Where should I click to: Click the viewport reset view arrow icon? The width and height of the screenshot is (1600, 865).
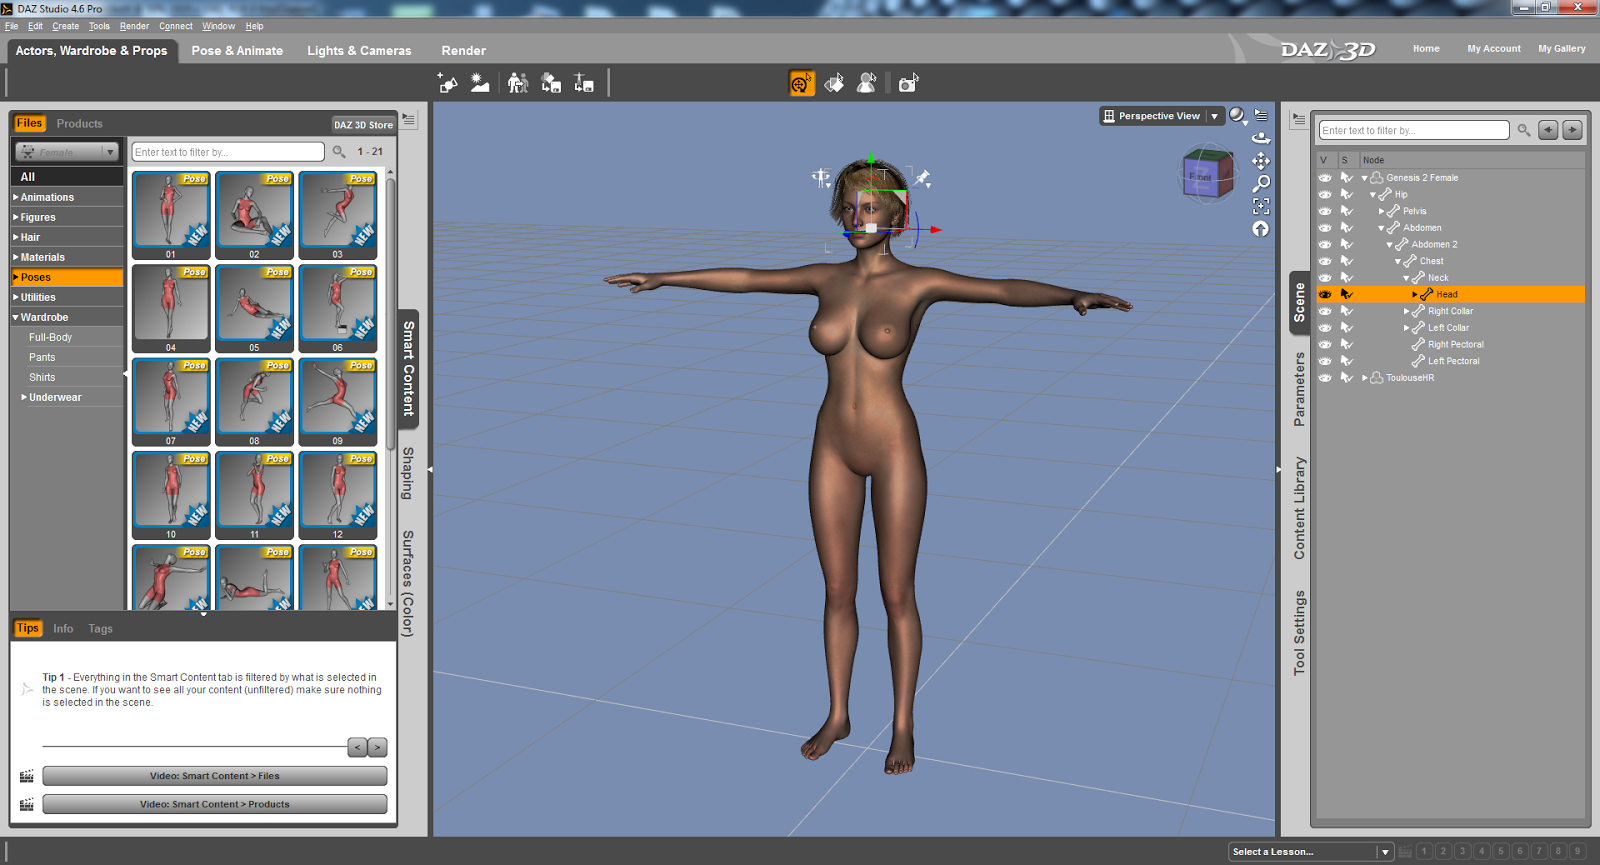[x=1261, y=229]
